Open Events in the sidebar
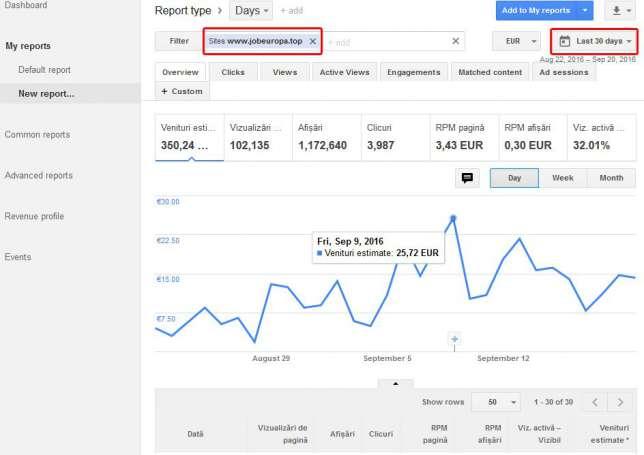The width and height of the screenshot is (644, 455). [18, 257]
